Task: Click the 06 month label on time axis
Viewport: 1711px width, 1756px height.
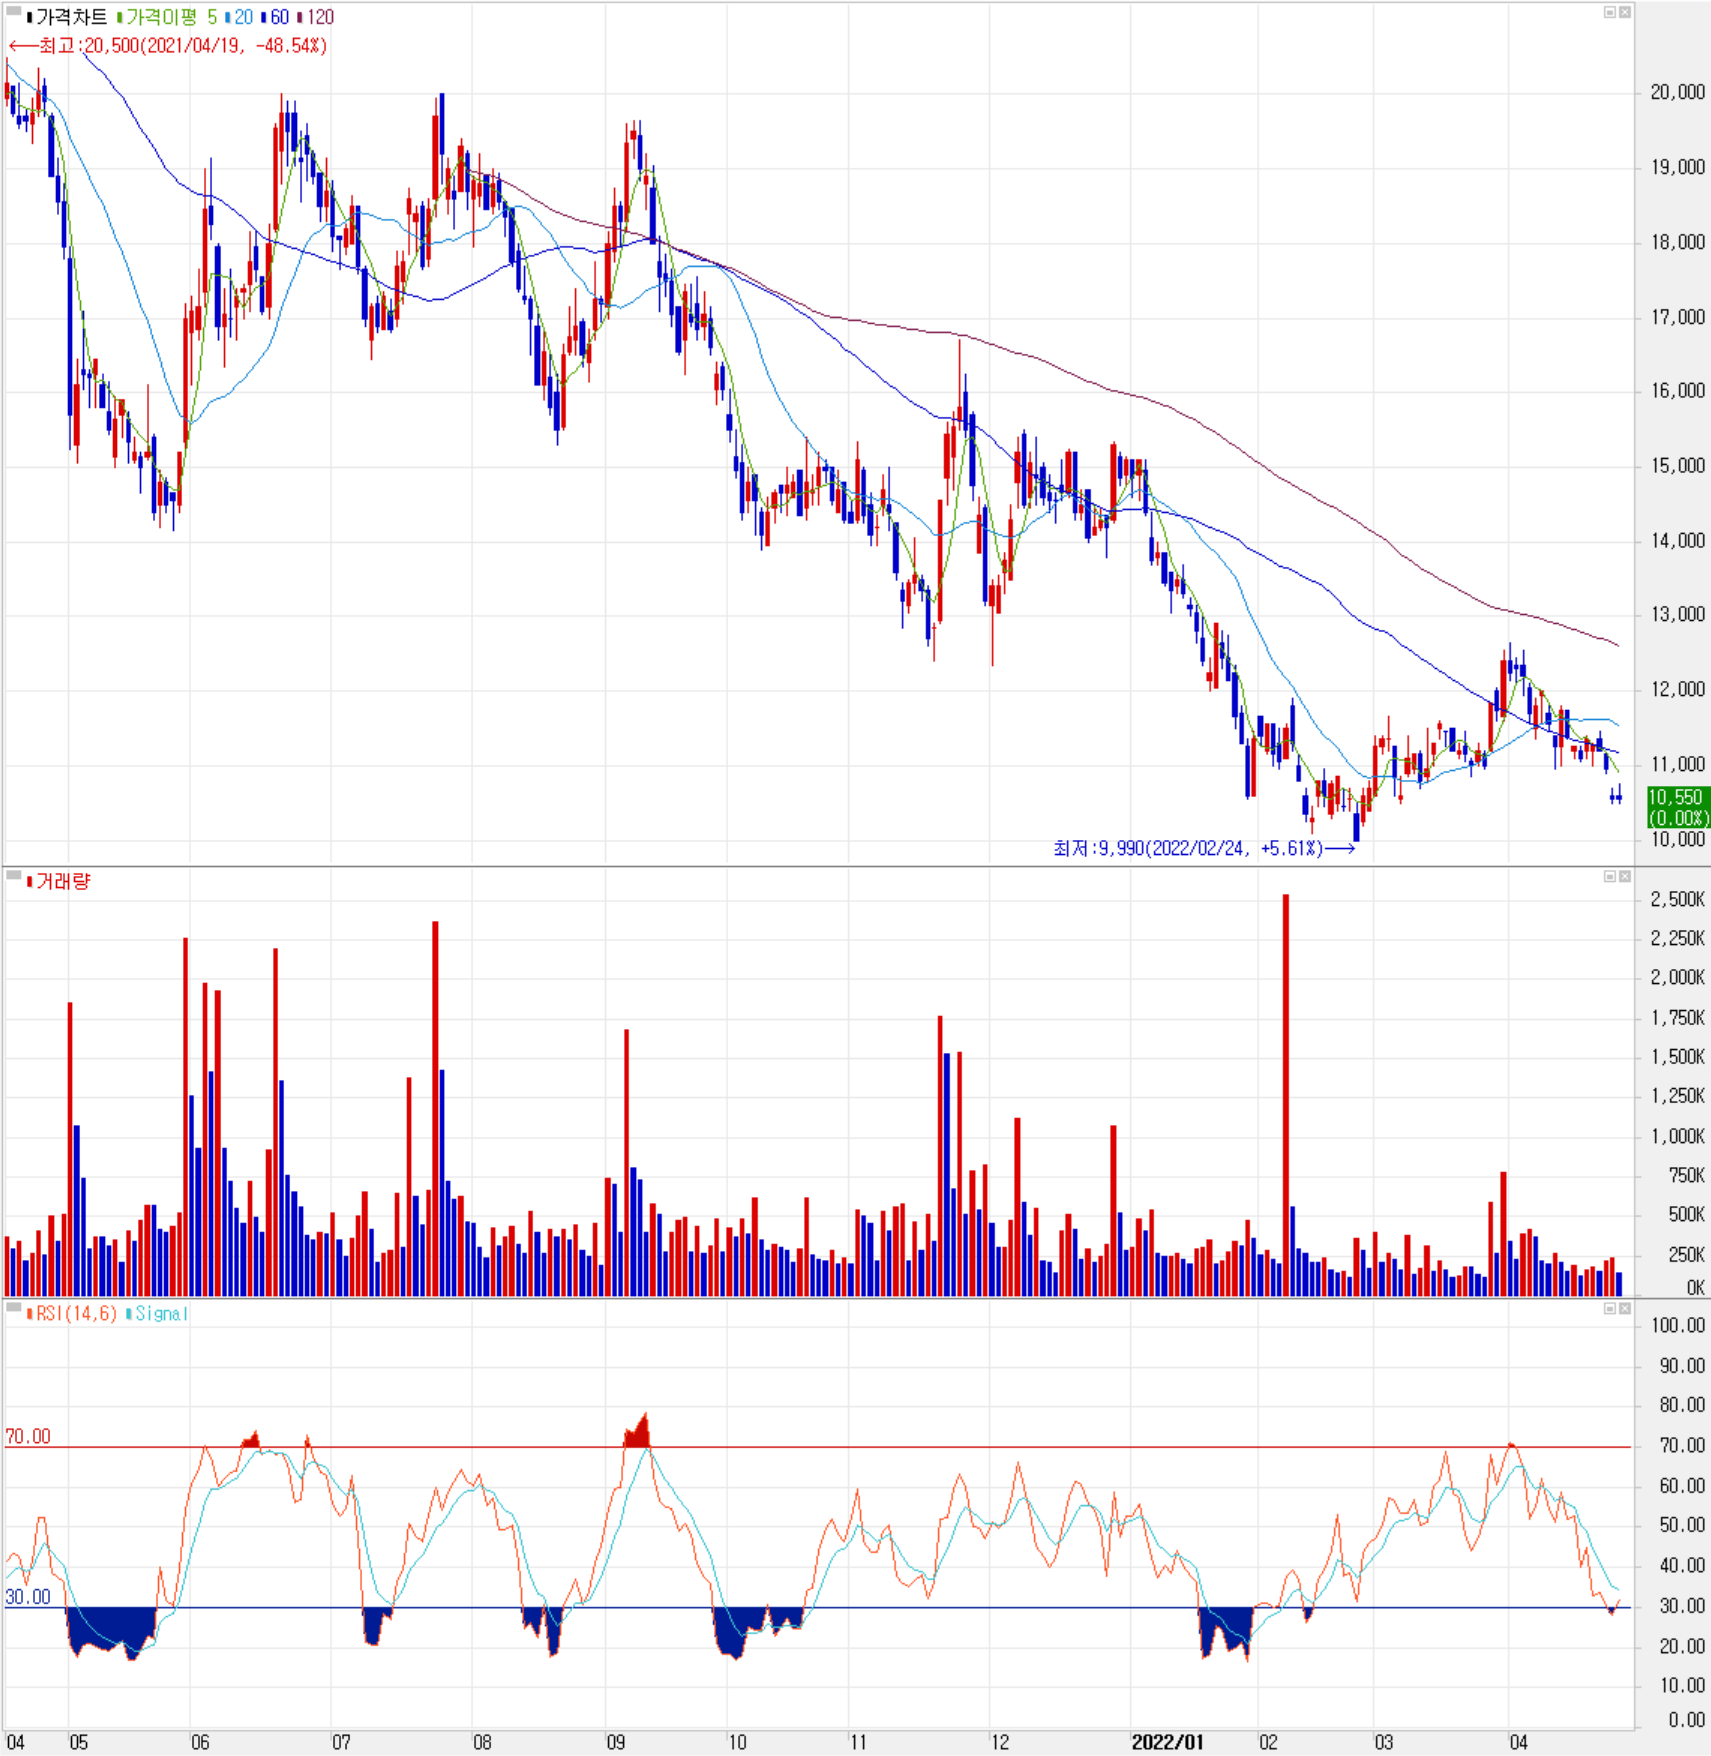Action: (200, 1742)
